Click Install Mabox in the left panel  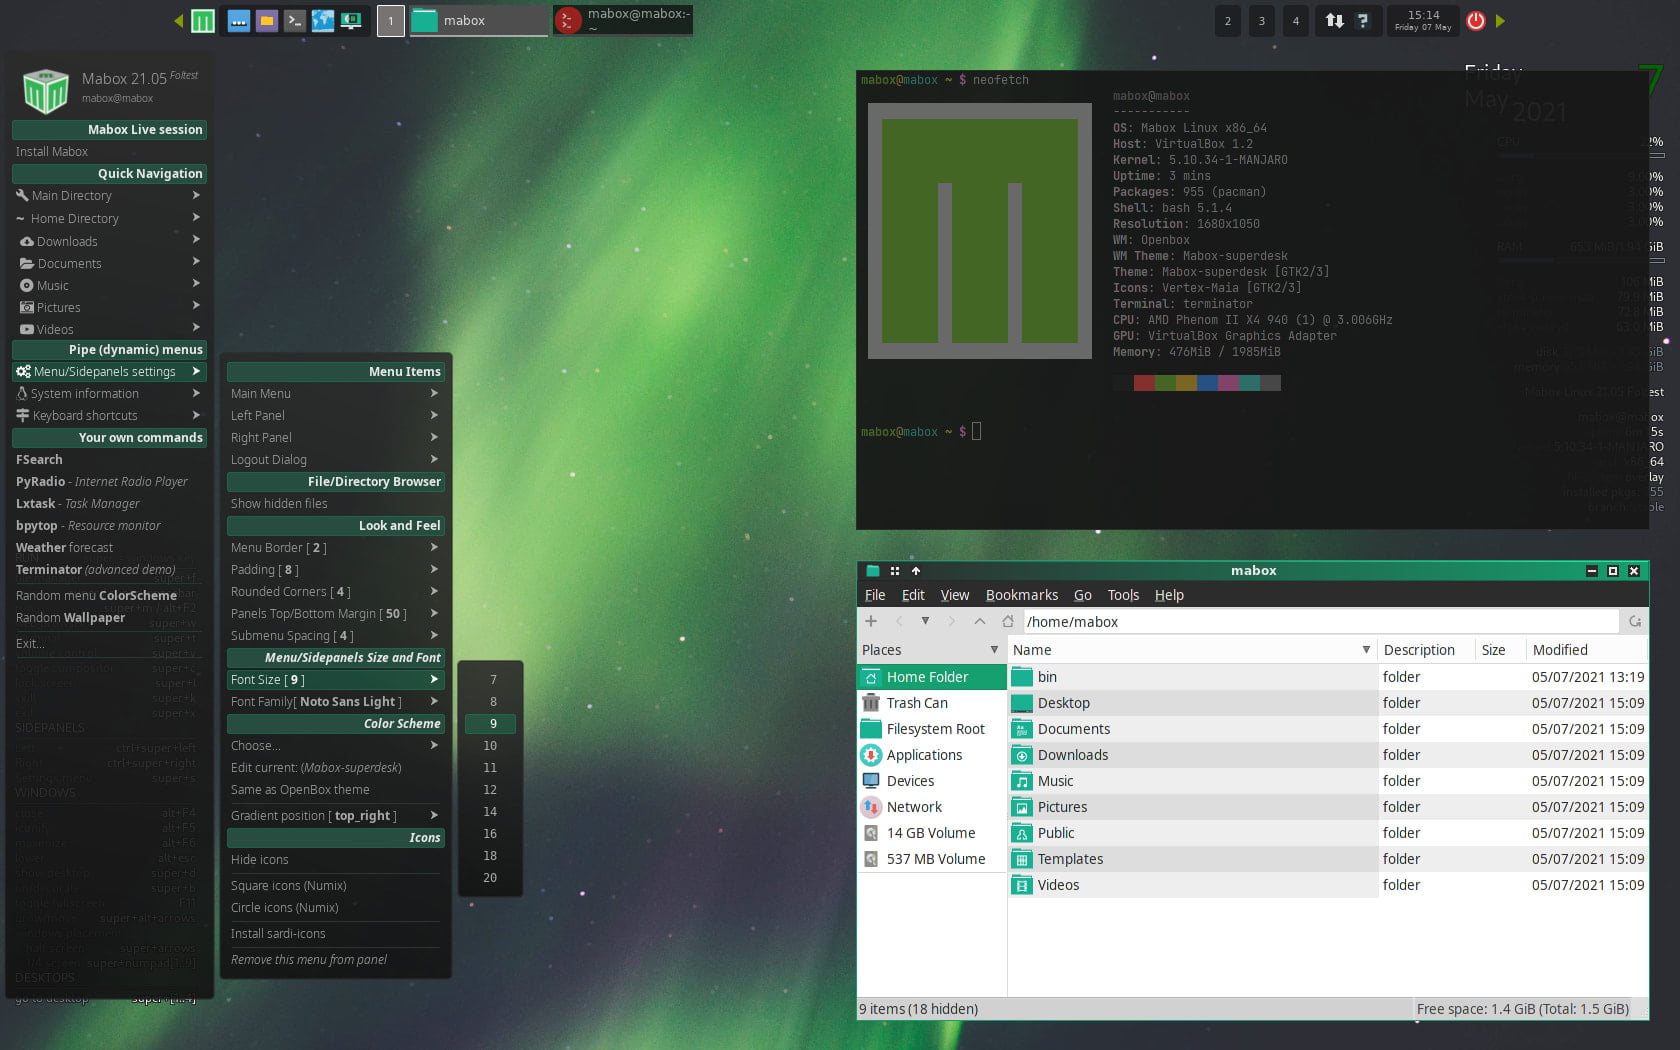52,151
